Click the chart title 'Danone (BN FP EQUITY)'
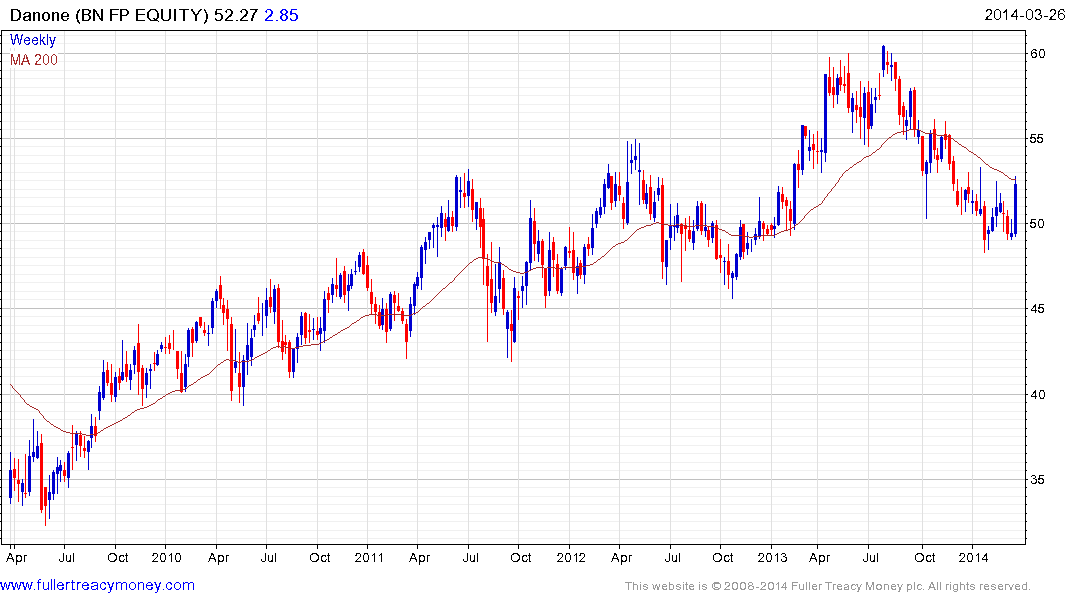This screenshot has width=1075, height=600. pyautogui.click(x=109, y=15)
